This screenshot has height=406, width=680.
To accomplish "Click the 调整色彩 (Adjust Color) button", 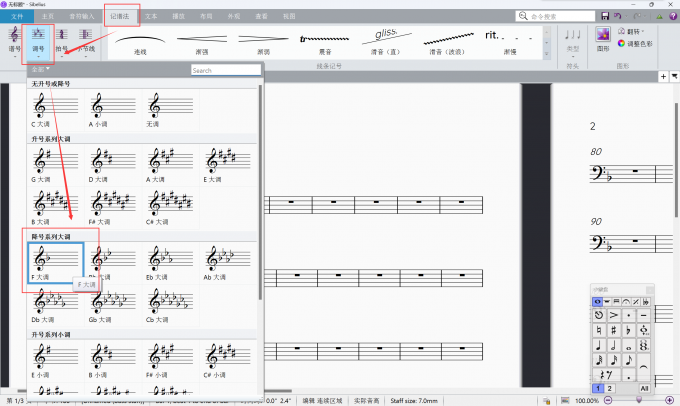I will [x=635, y=43].
